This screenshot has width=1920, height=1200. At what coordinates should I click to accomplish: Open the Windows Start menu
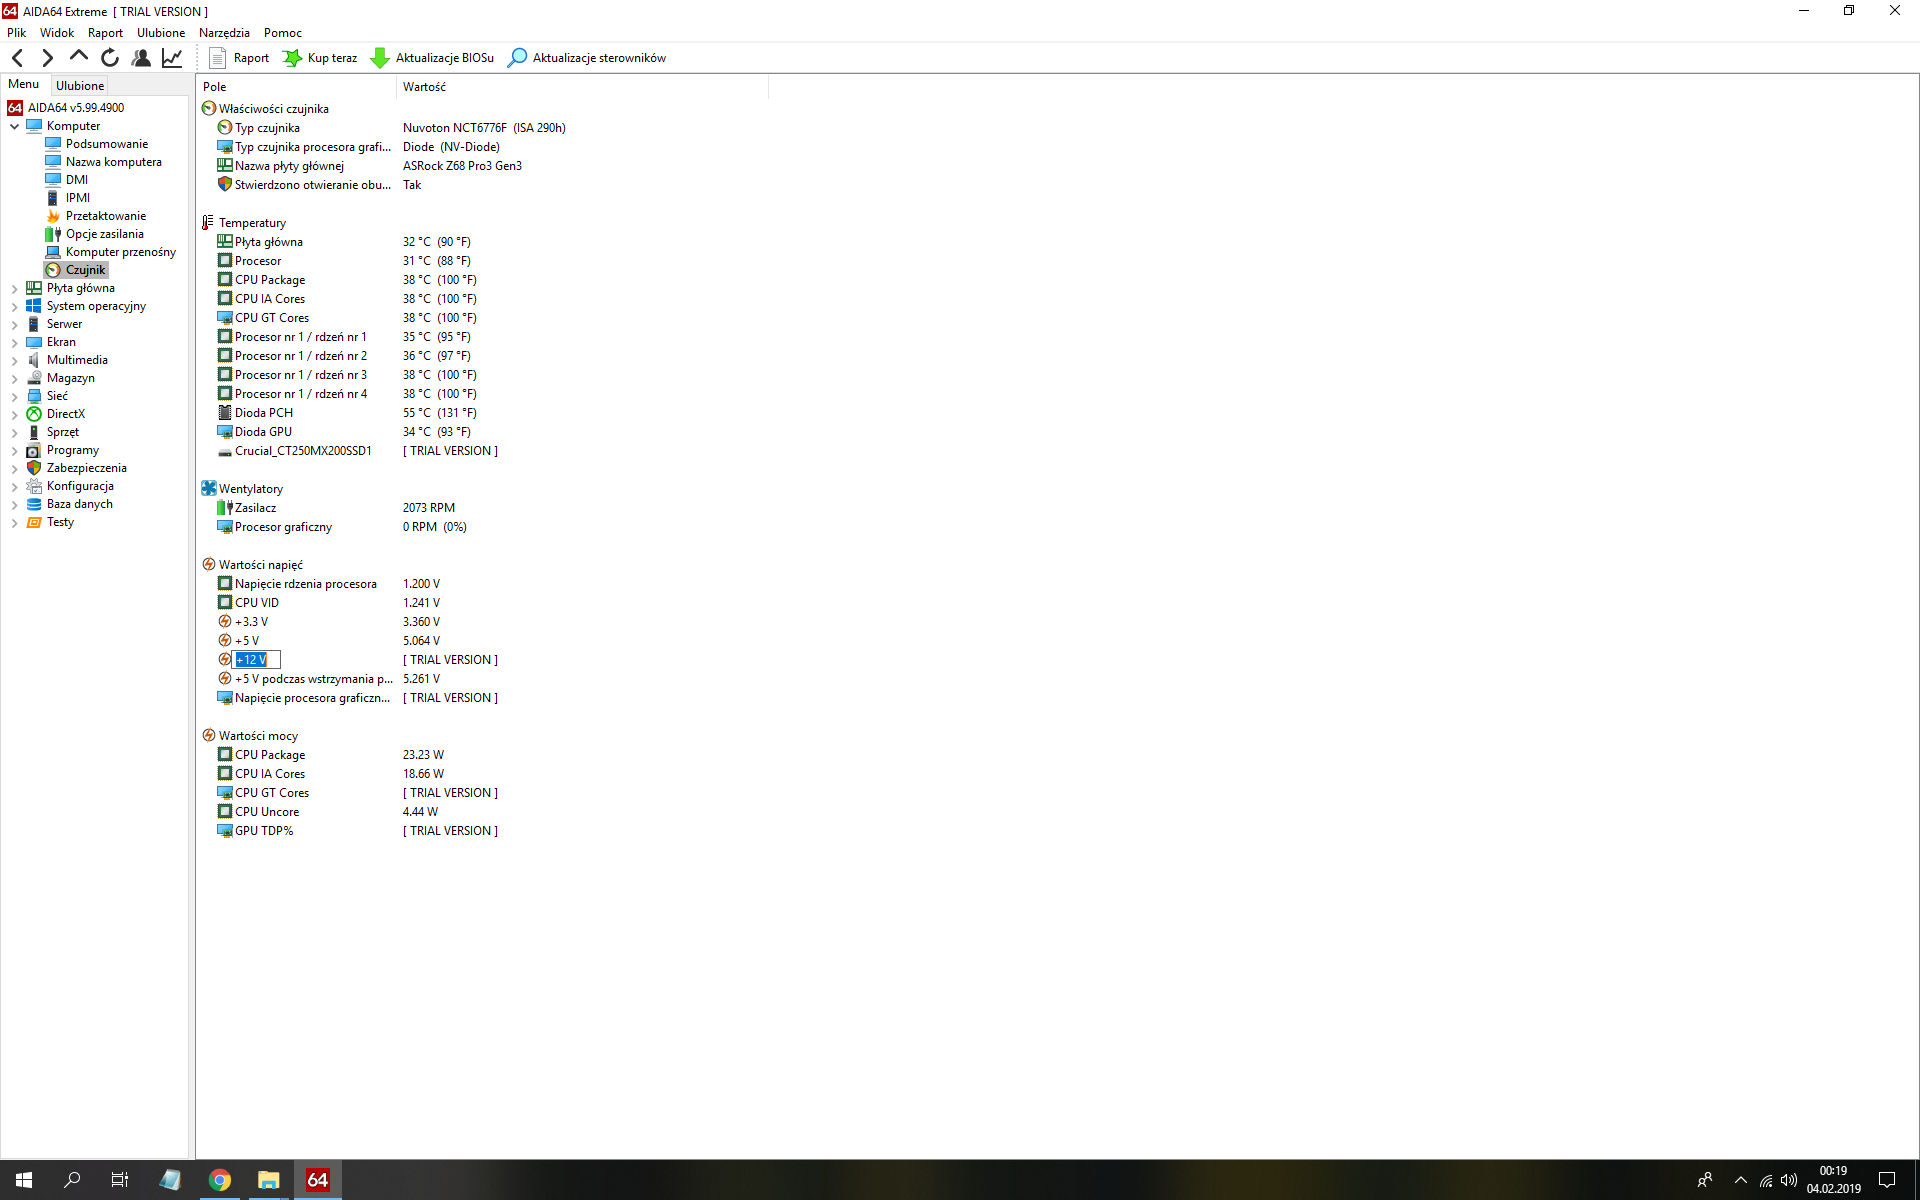pyautogui.click(x=24, y=1180)
